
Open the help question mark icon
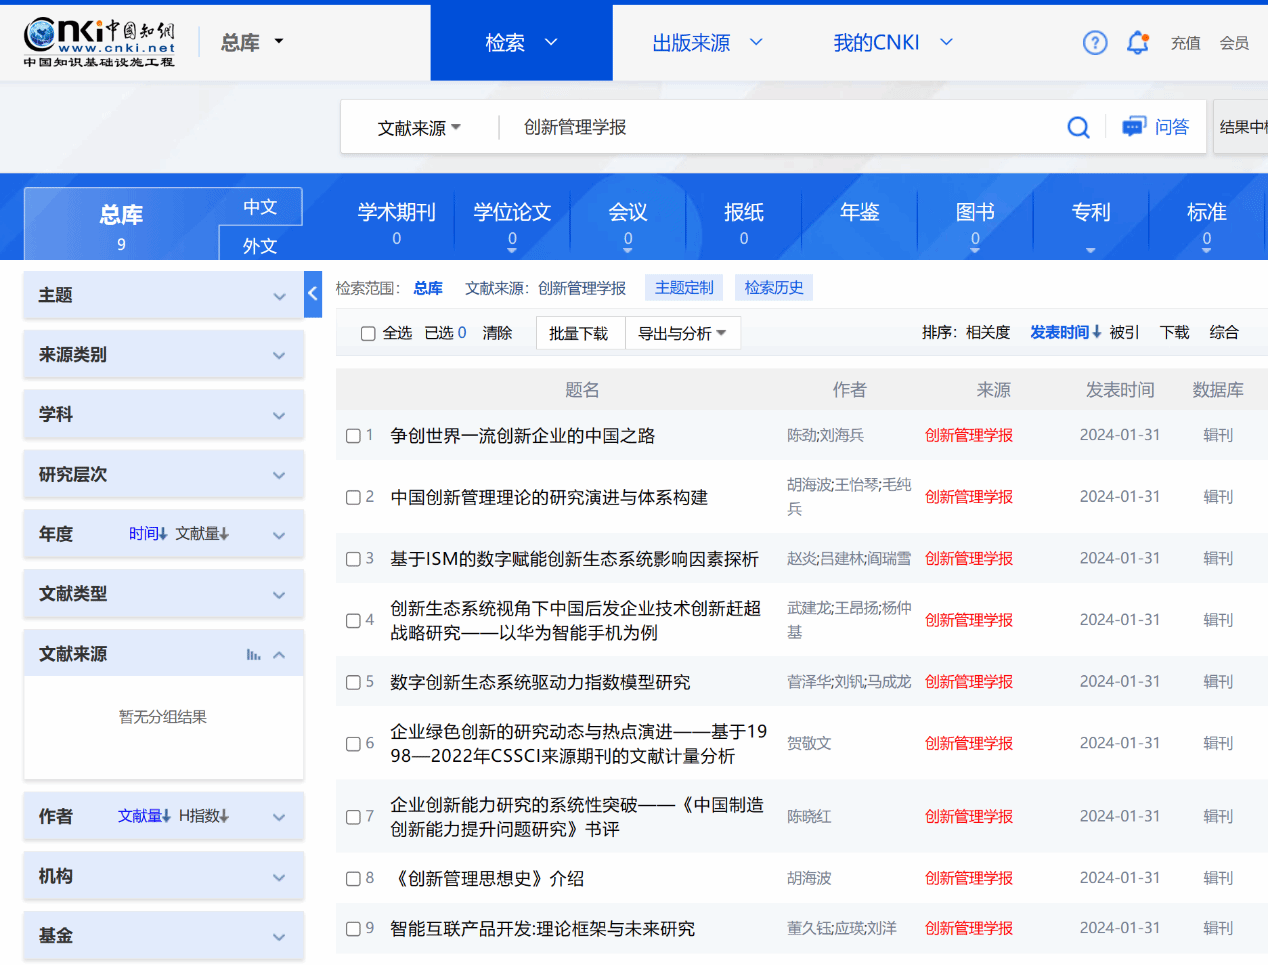[1095, 43]
